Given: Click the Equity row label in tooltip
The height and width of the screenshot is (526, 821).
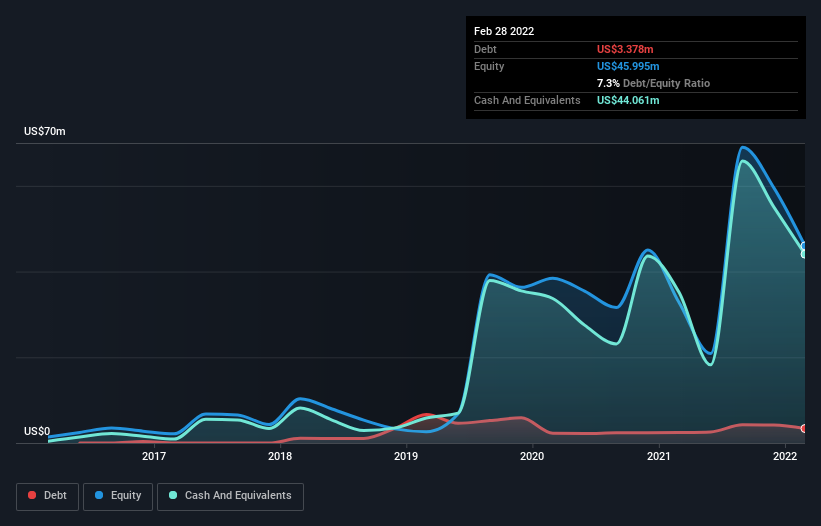Looking at the screenshot, I should [489, 66].
